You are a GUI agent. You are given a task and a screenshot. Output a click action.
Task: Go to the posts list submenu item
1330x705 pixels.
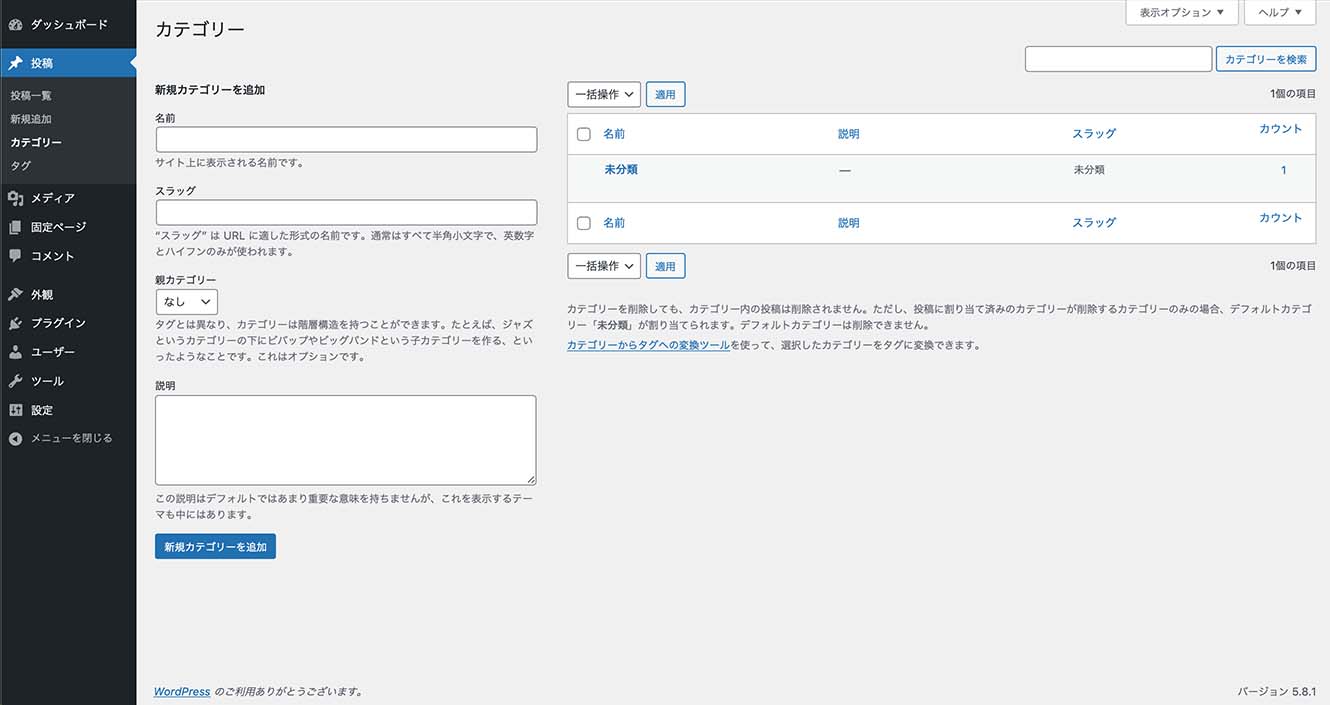click(x=31, y=96)
